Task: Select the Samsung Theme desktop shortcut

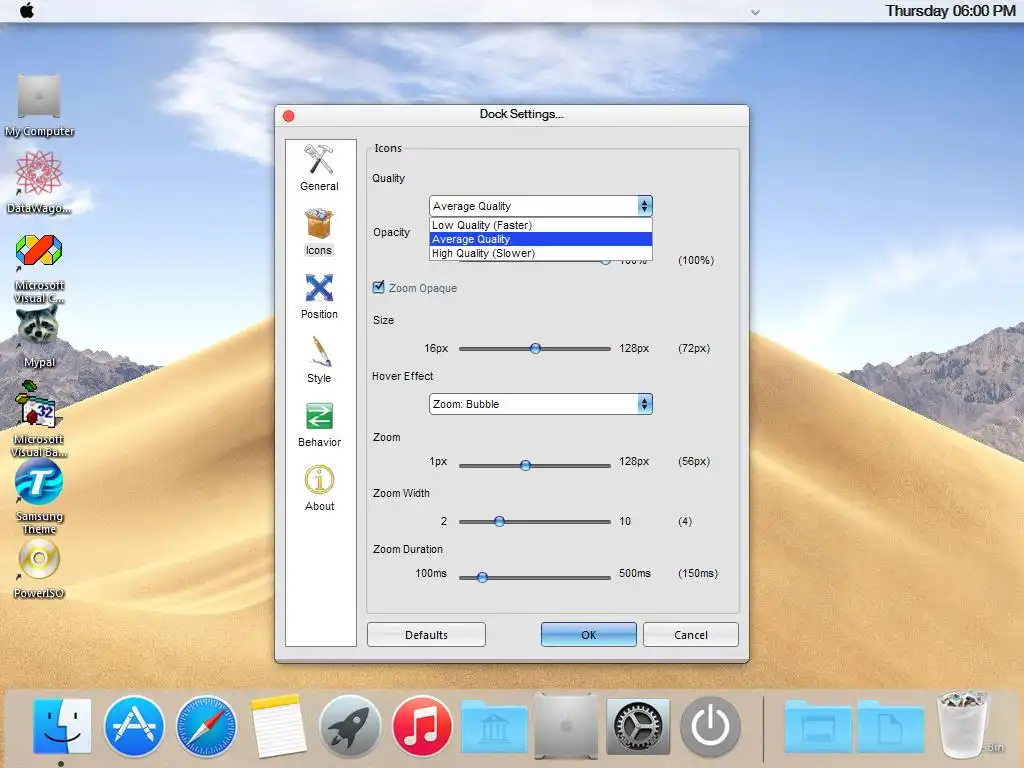Action: click(39, 497)
